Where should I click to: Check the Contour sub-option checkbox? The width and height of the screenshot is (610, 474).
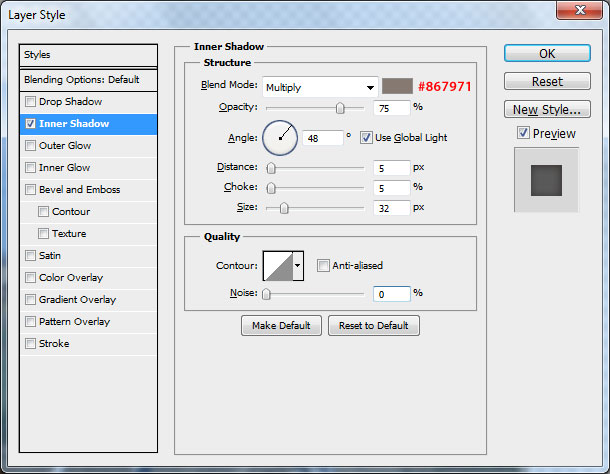point(43,212)
